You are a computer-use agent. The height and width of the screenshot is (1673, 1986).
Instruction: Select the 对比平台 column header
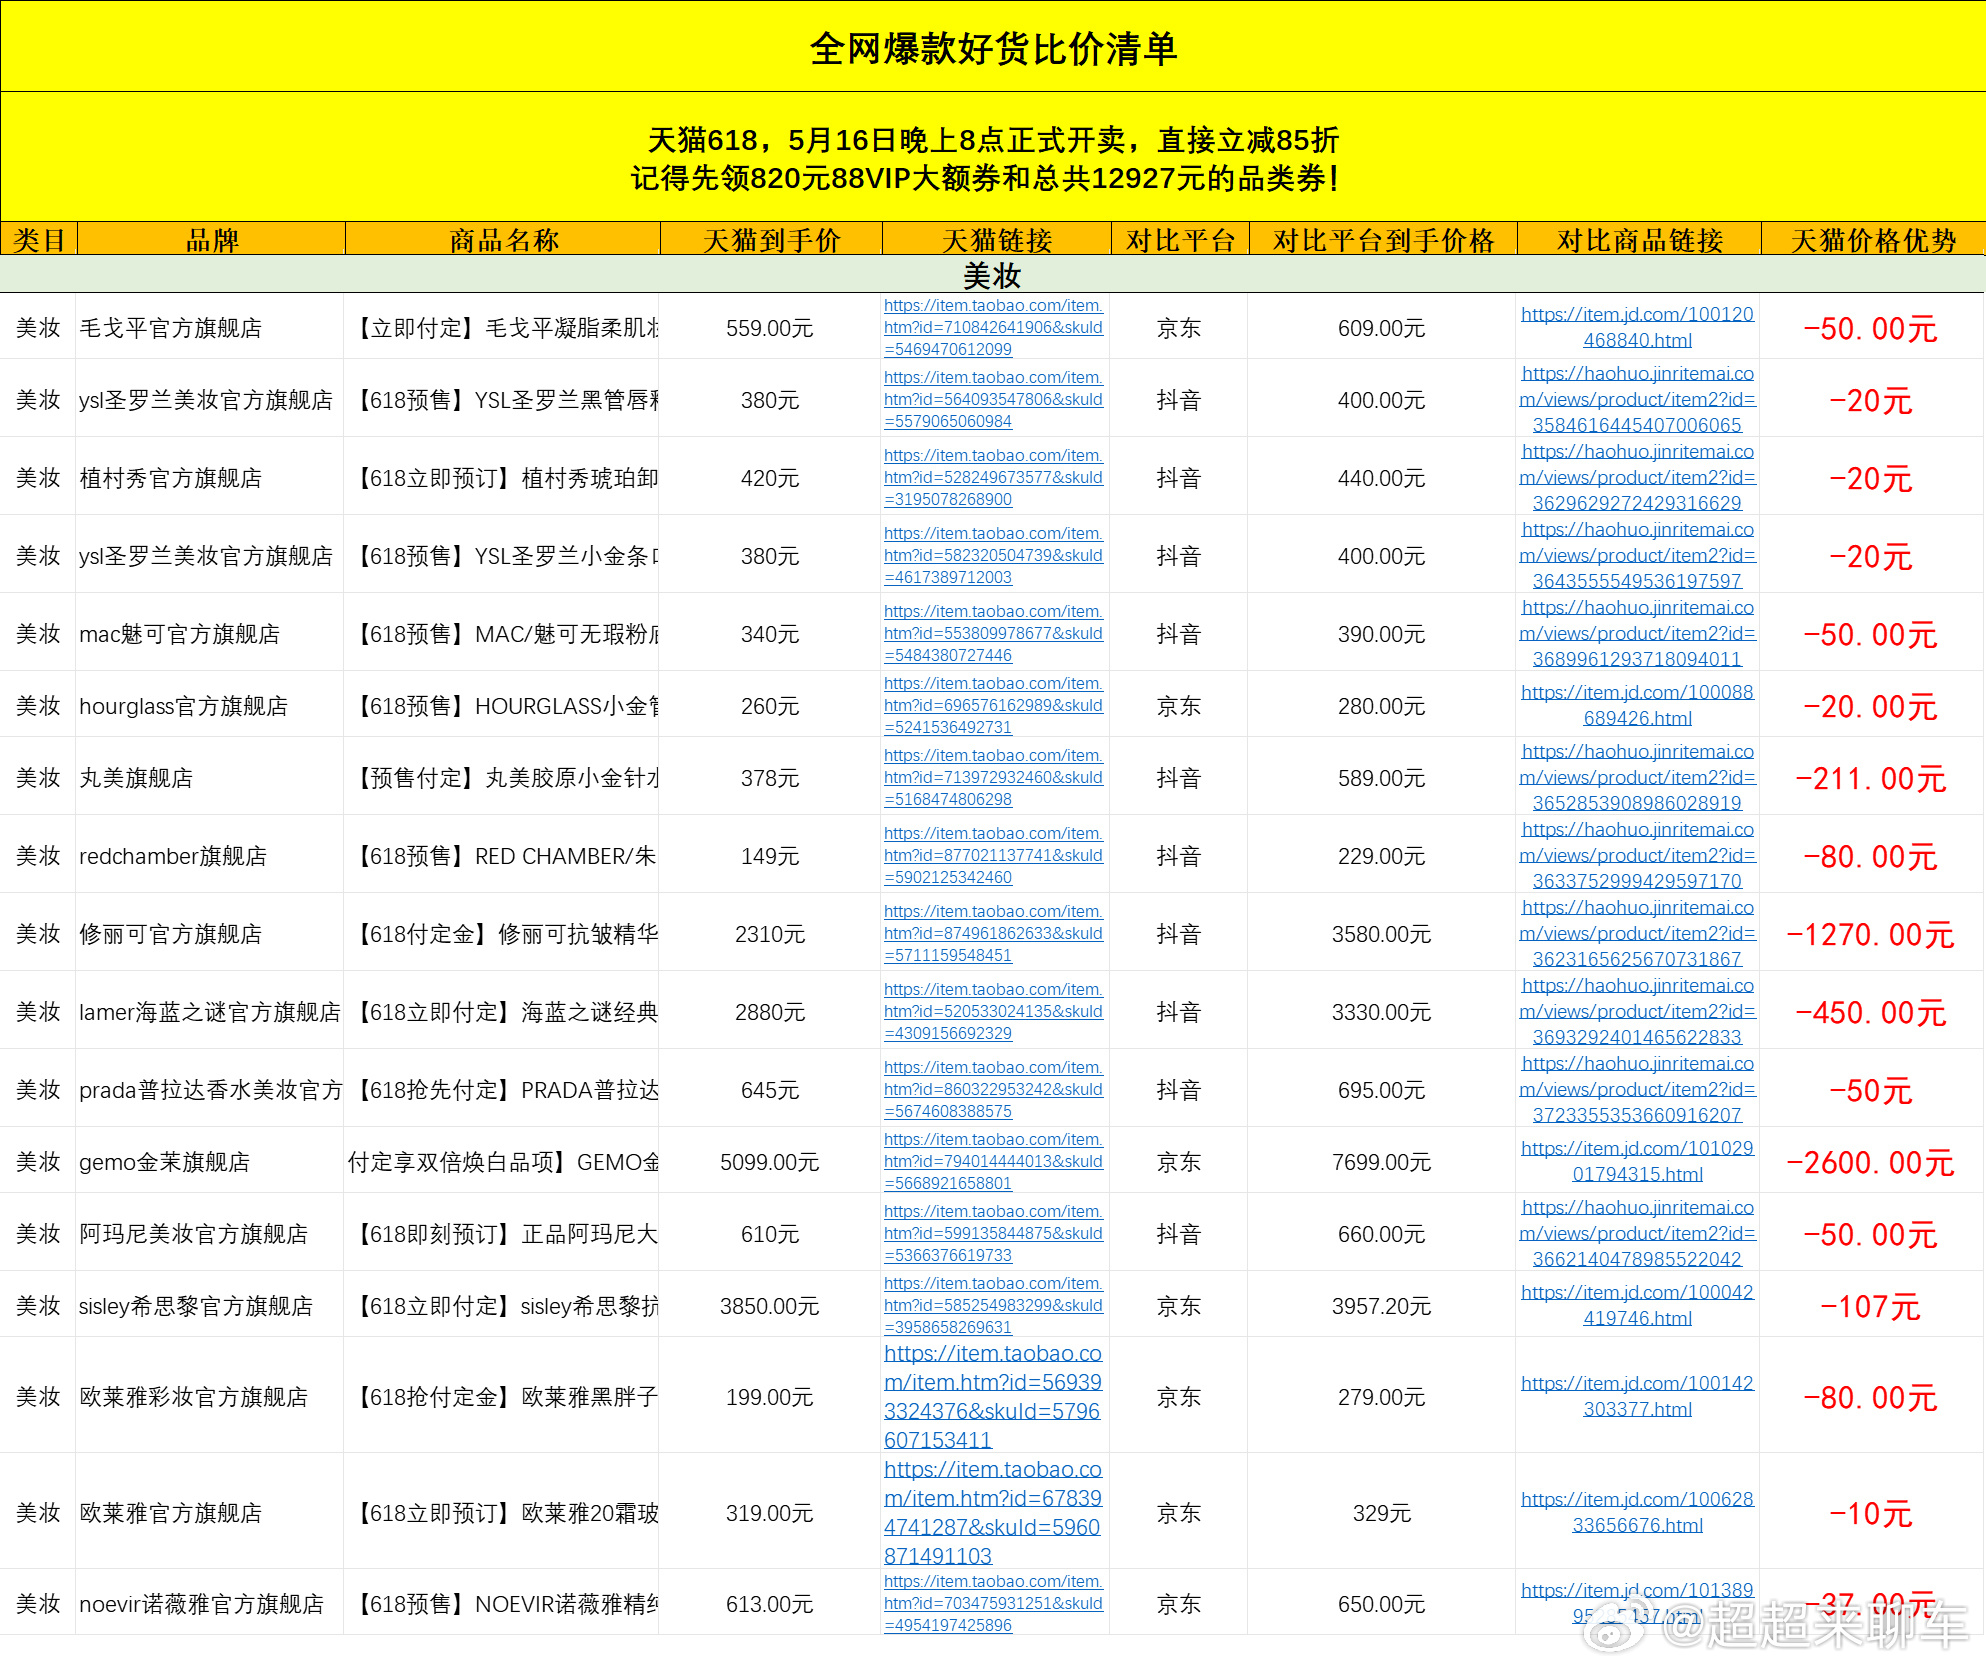[1181, 240]
